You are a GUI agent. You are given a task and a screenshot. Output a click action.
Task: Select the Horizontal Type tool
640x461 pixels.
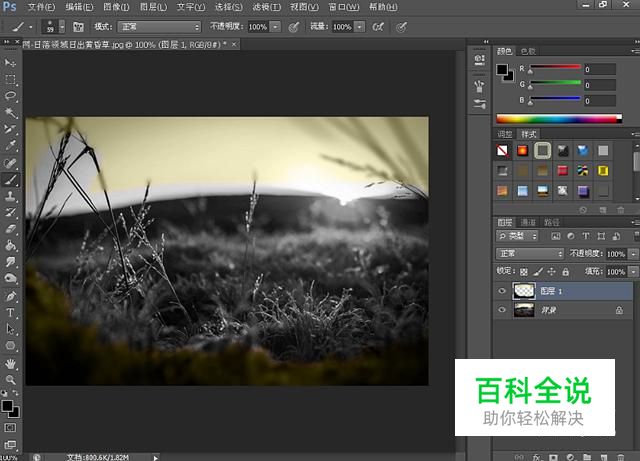point(10,313)
